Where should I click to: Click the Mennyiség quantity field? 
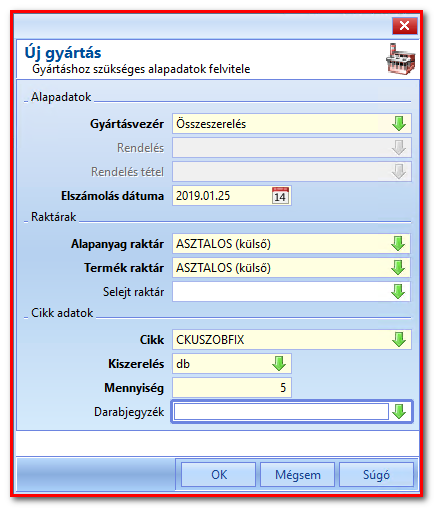[x=232, y=387]
